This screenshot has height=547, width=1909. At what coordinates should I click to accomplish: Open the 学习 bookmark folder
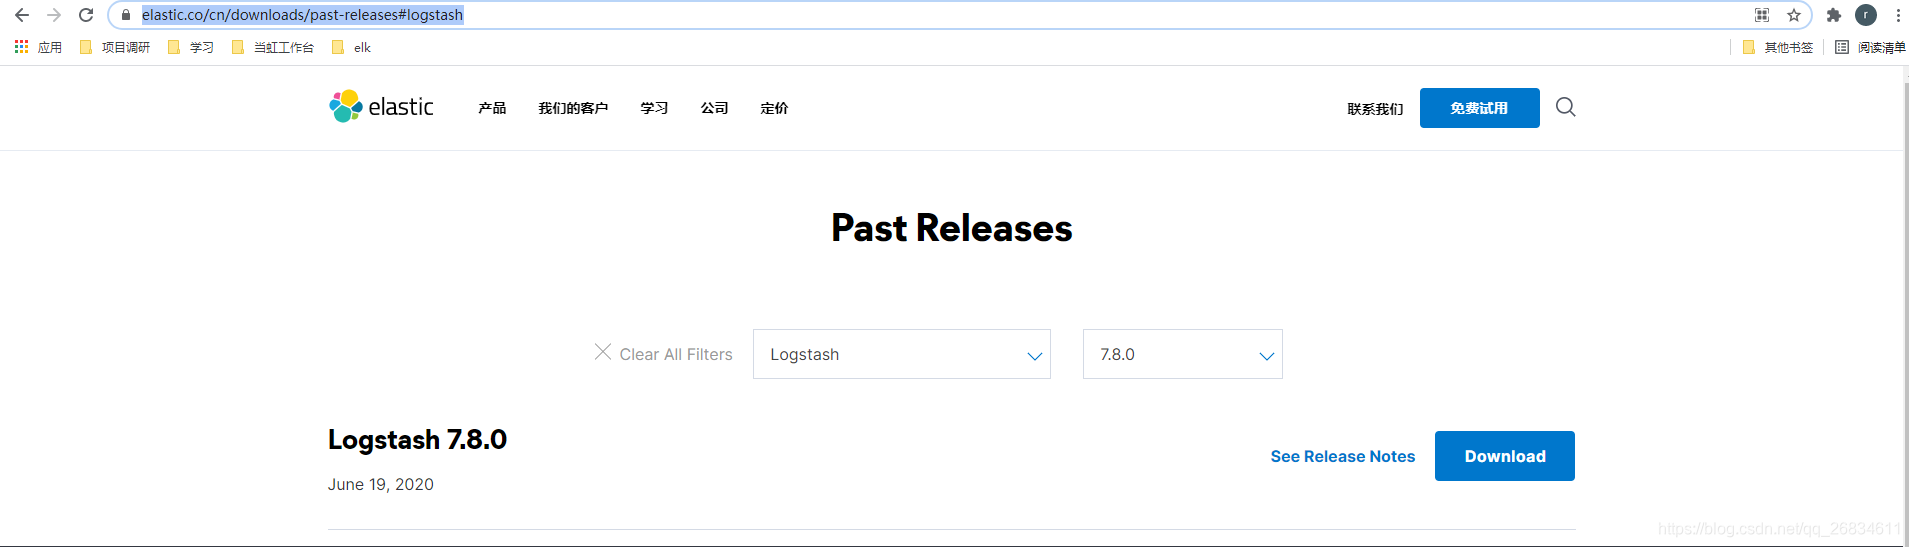[x=191, y=47]
